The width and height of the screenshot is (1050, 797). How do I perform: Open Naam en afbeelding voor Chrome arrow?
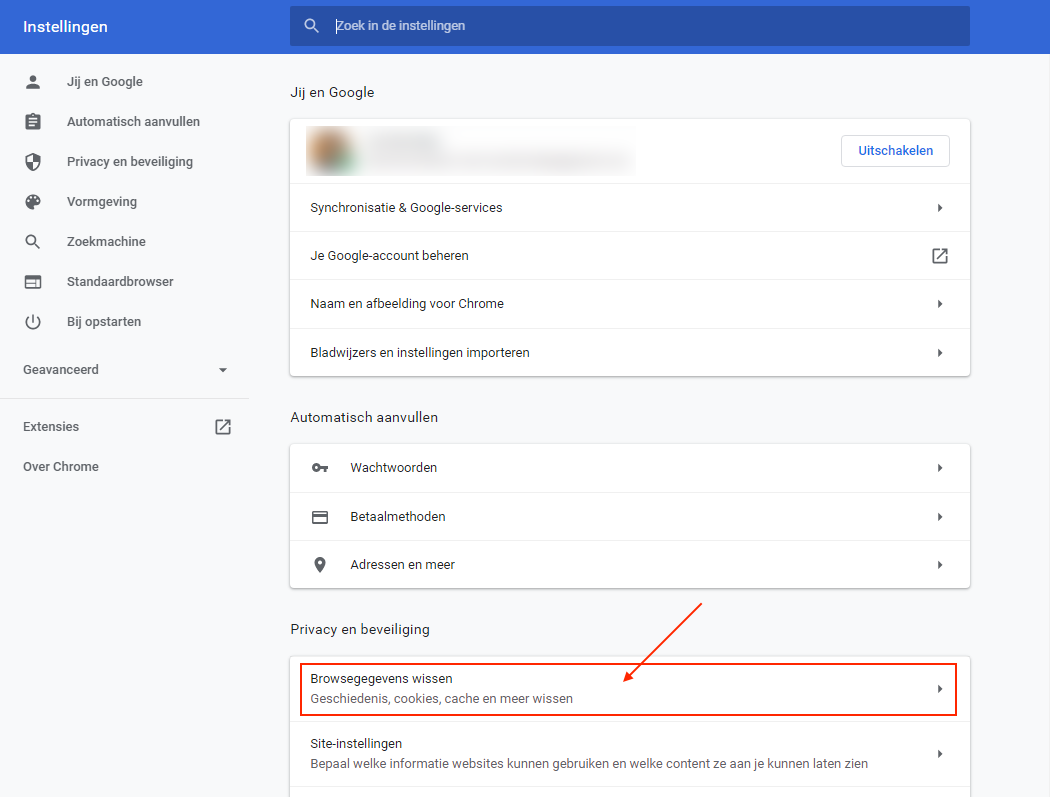939,304
